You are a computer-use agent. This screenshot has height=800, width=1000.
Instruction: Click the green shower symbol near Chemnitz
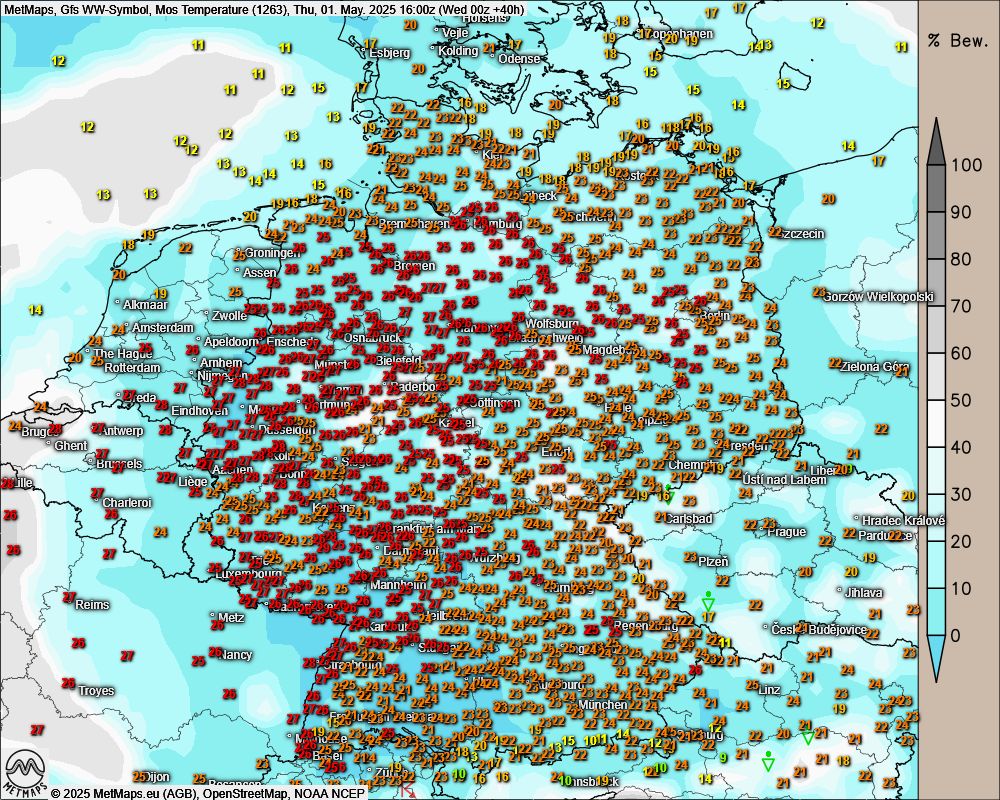[x=667, y=489]
